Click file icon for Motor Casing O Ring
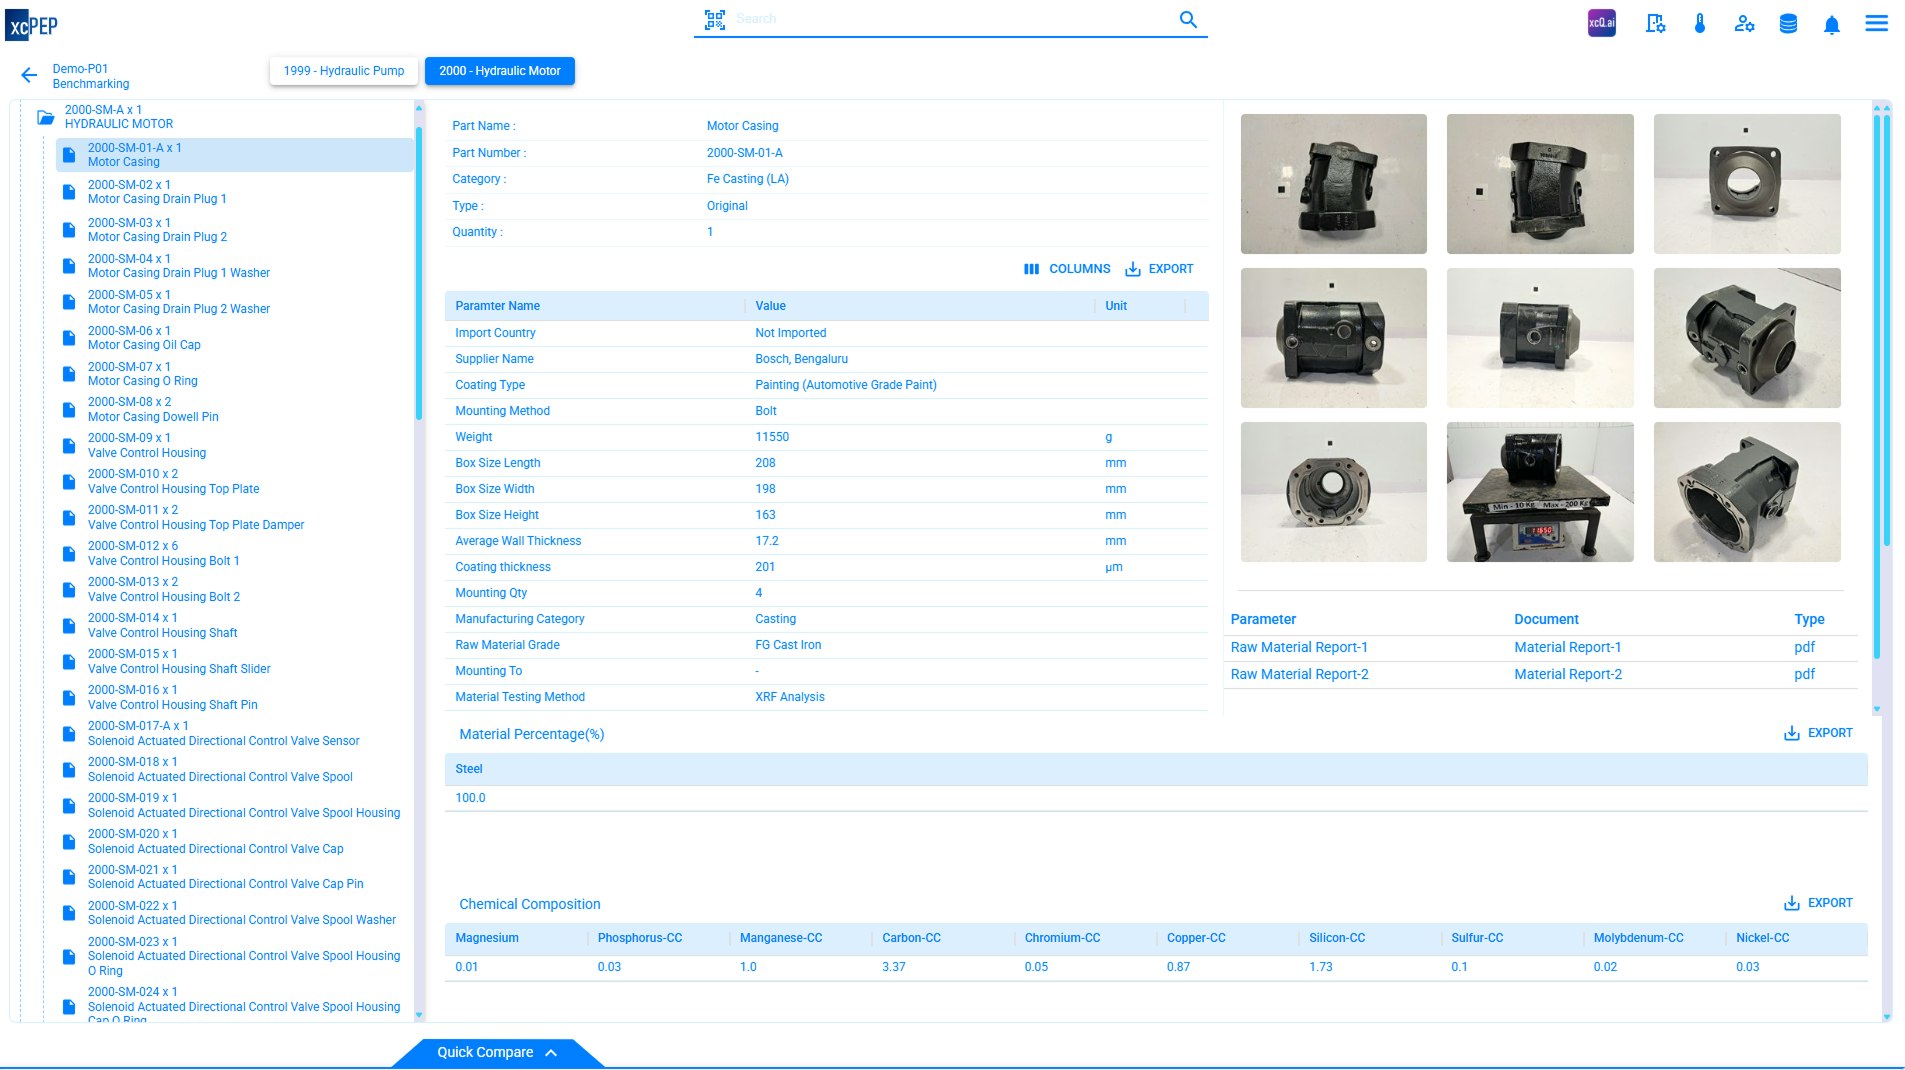Screen dimensions: 1905x1070 (x=69, y=374)
